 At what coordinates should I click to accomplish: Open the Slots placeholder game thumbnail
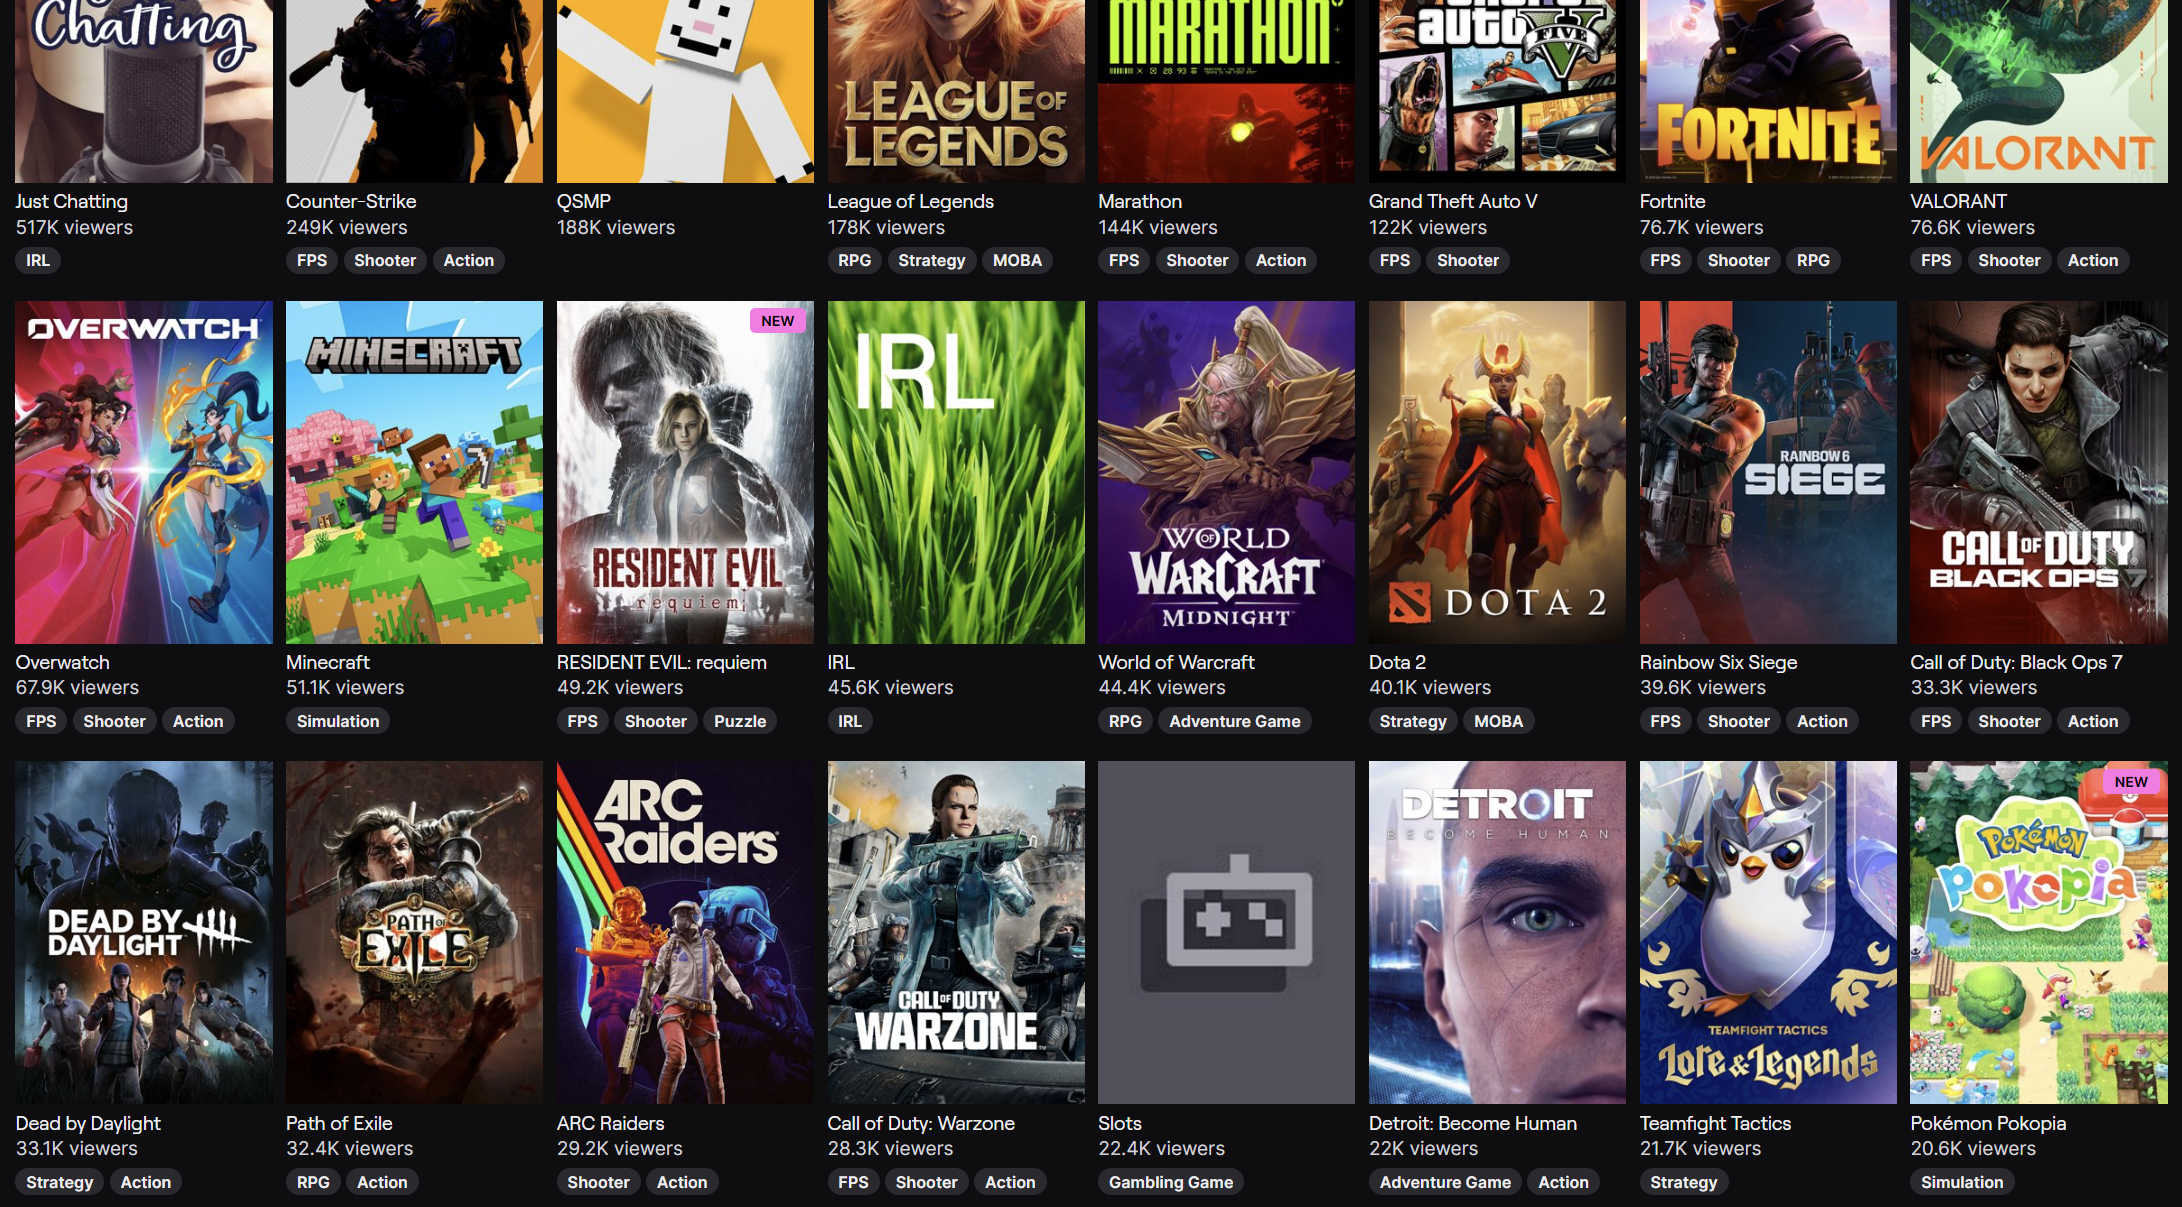point(1226,932)
